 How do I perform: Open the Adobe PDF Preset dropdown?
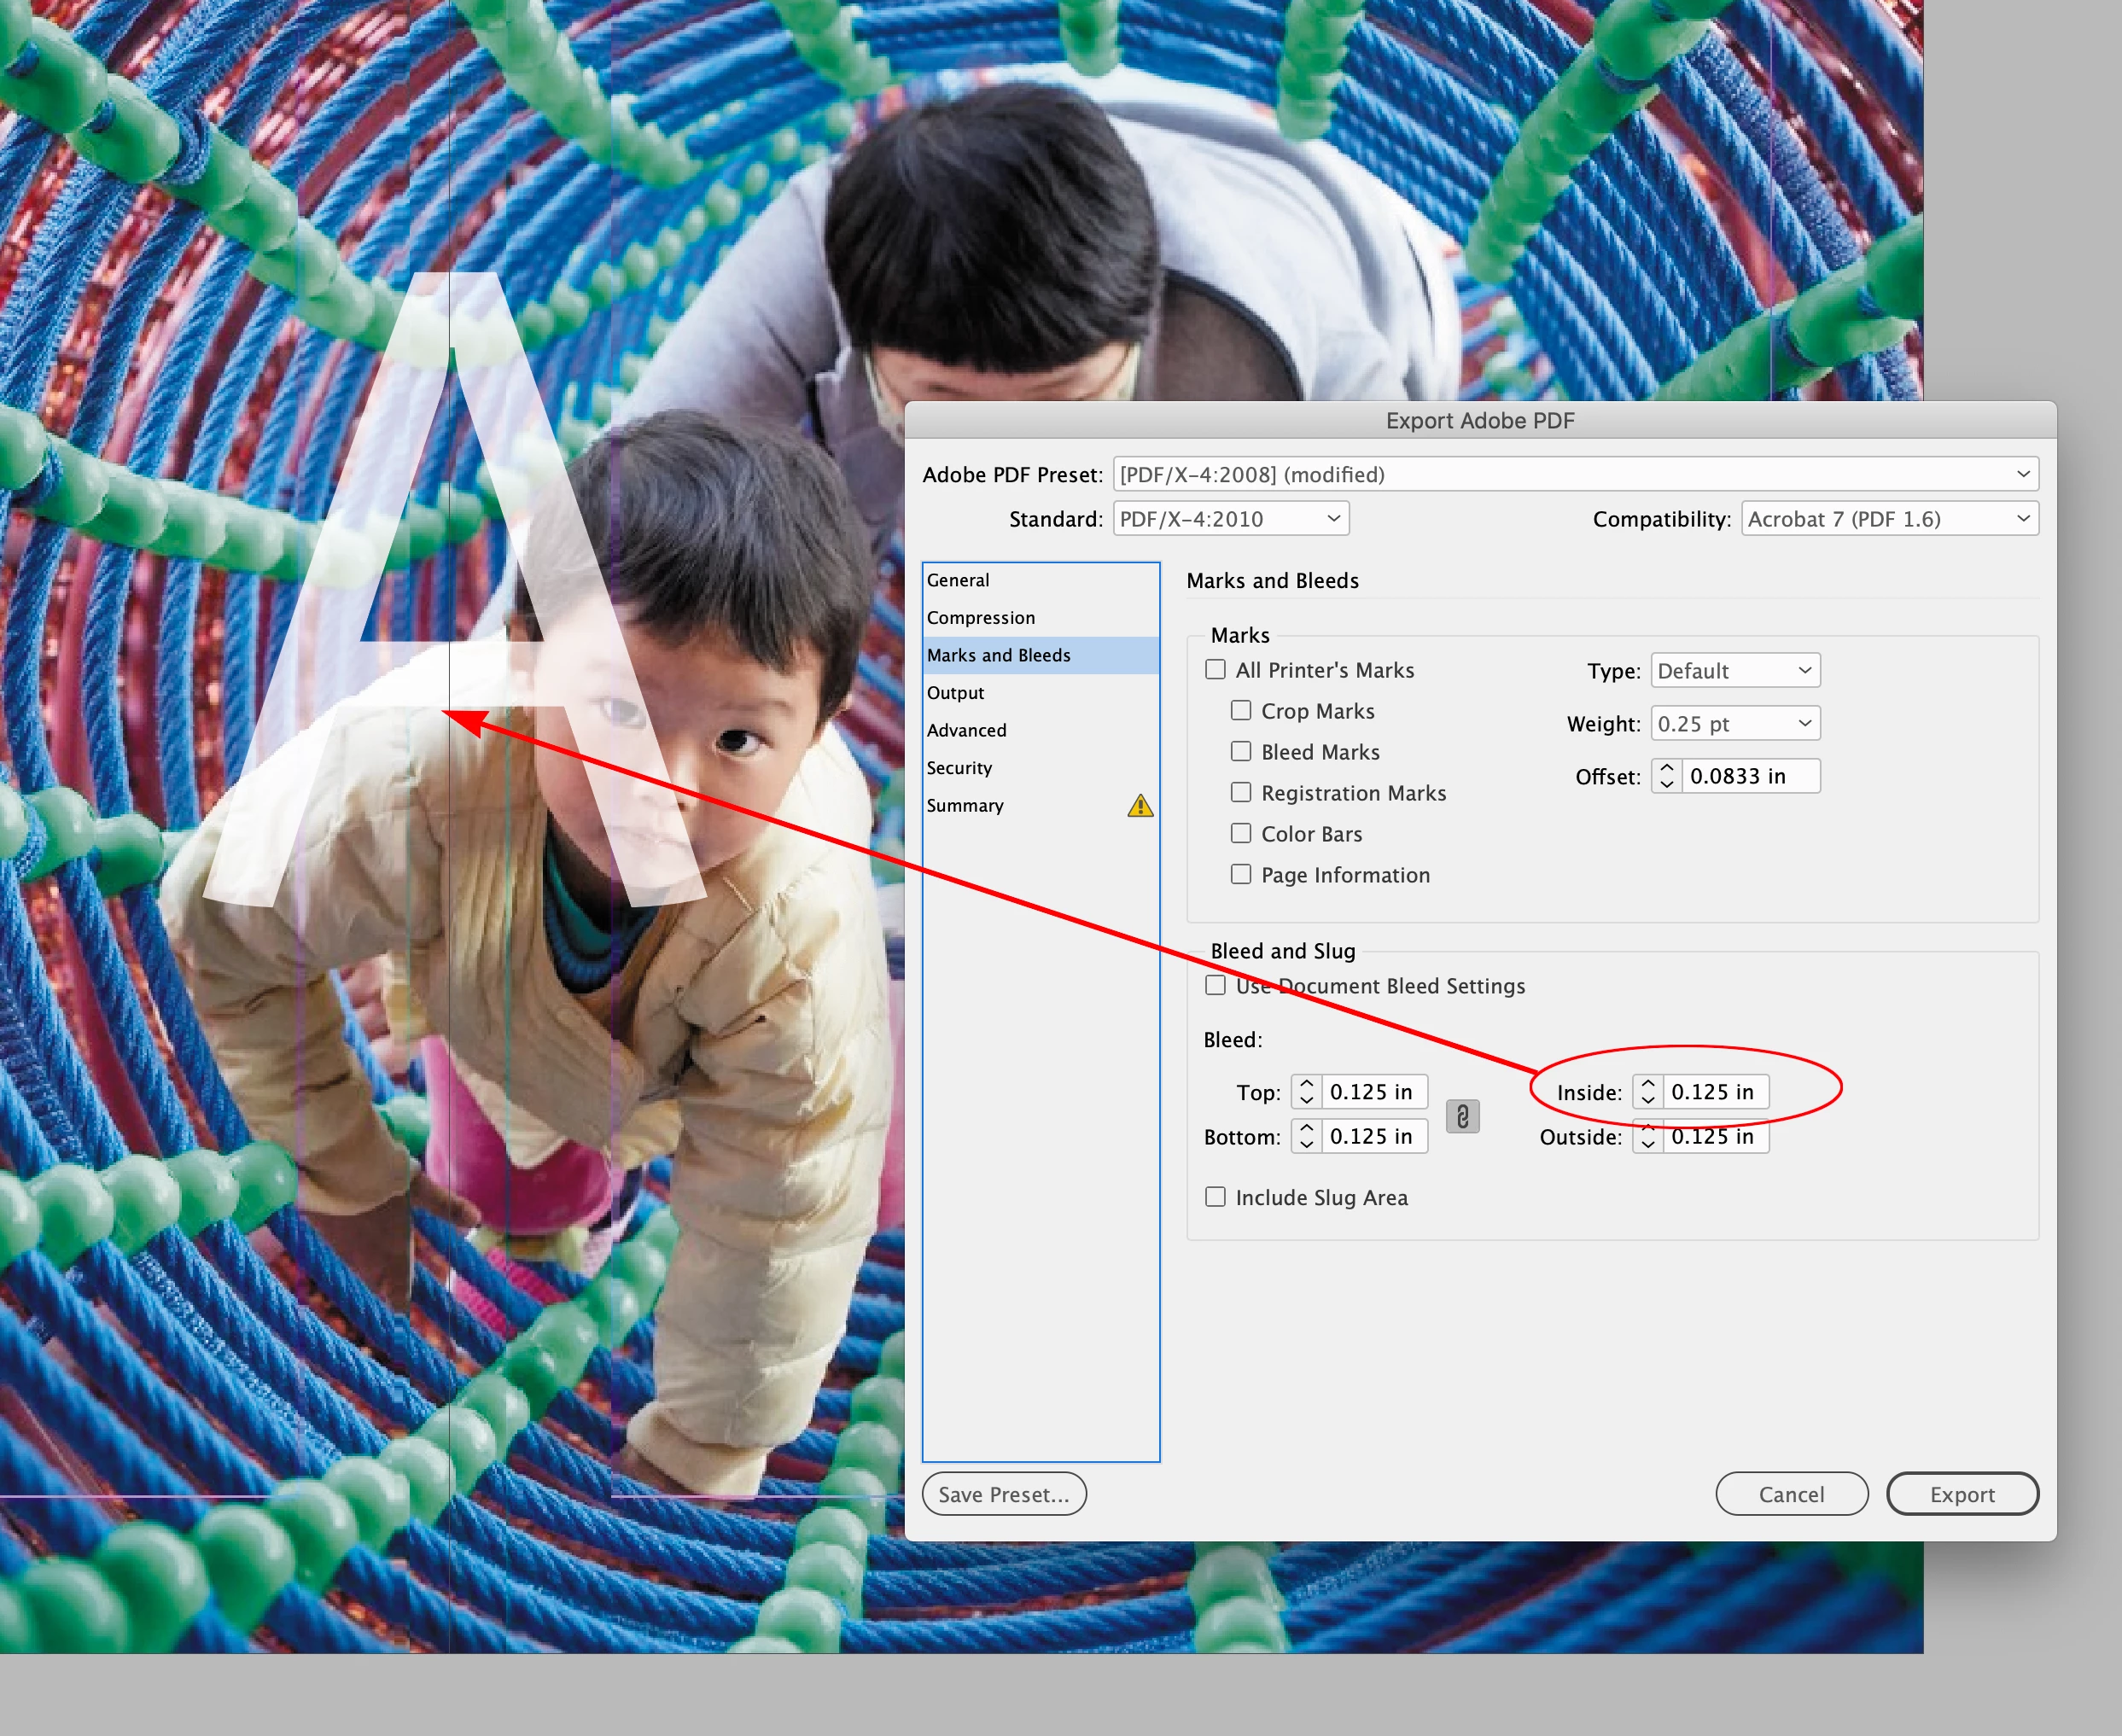pyautogui.click(x=1575, y=474)
